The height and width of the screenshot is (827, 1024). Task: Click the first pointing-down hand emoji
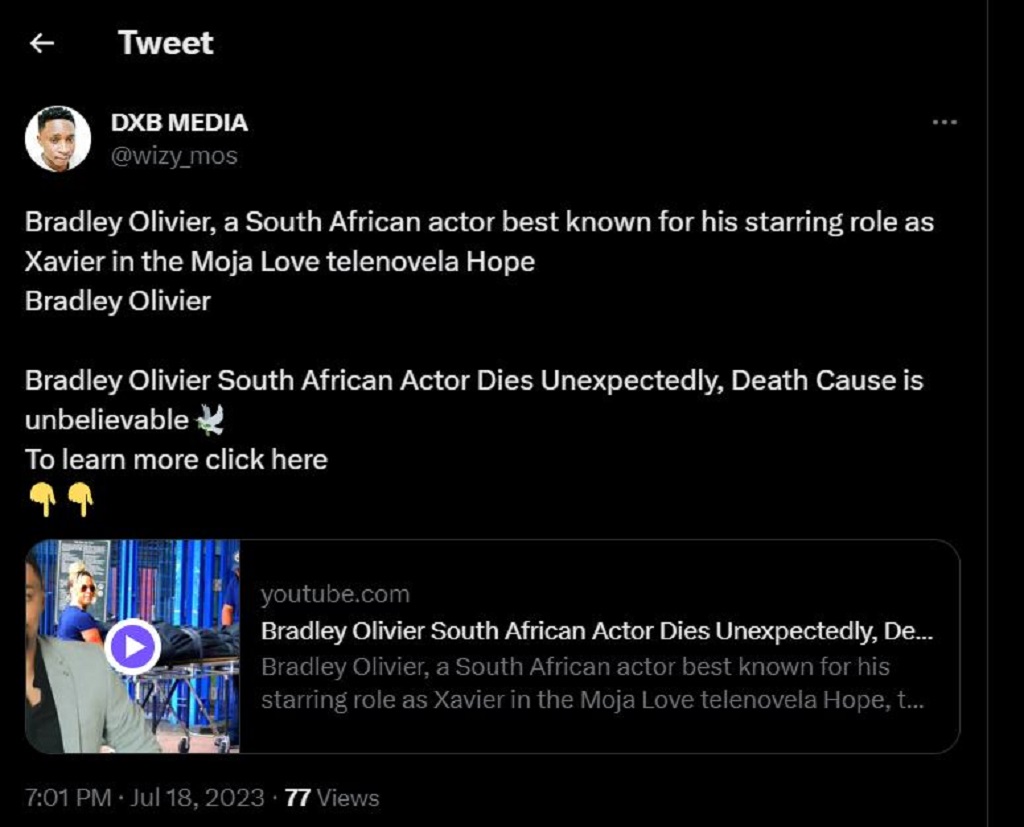pyautogui.click(x=42, y=499)
